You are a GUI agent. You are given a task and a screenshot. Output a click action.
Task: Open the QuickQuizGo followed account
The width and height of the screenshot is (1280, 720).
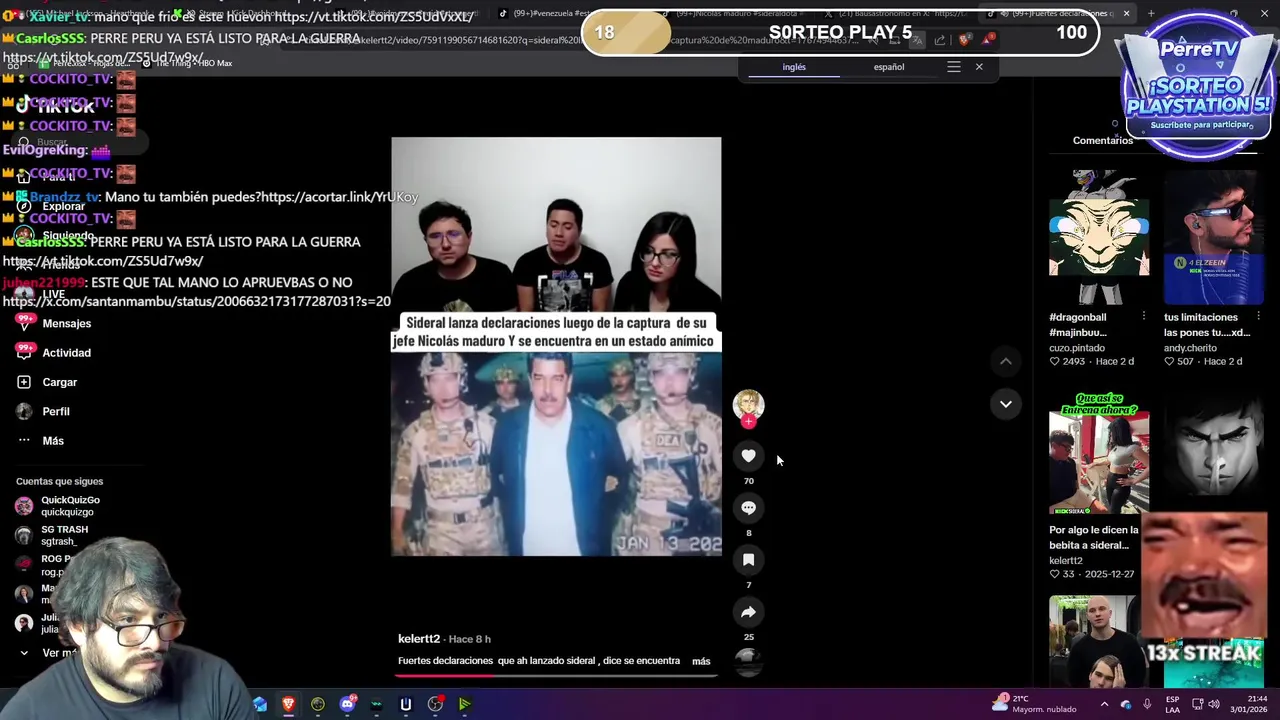pyautogui.click(x=58, y=506)
